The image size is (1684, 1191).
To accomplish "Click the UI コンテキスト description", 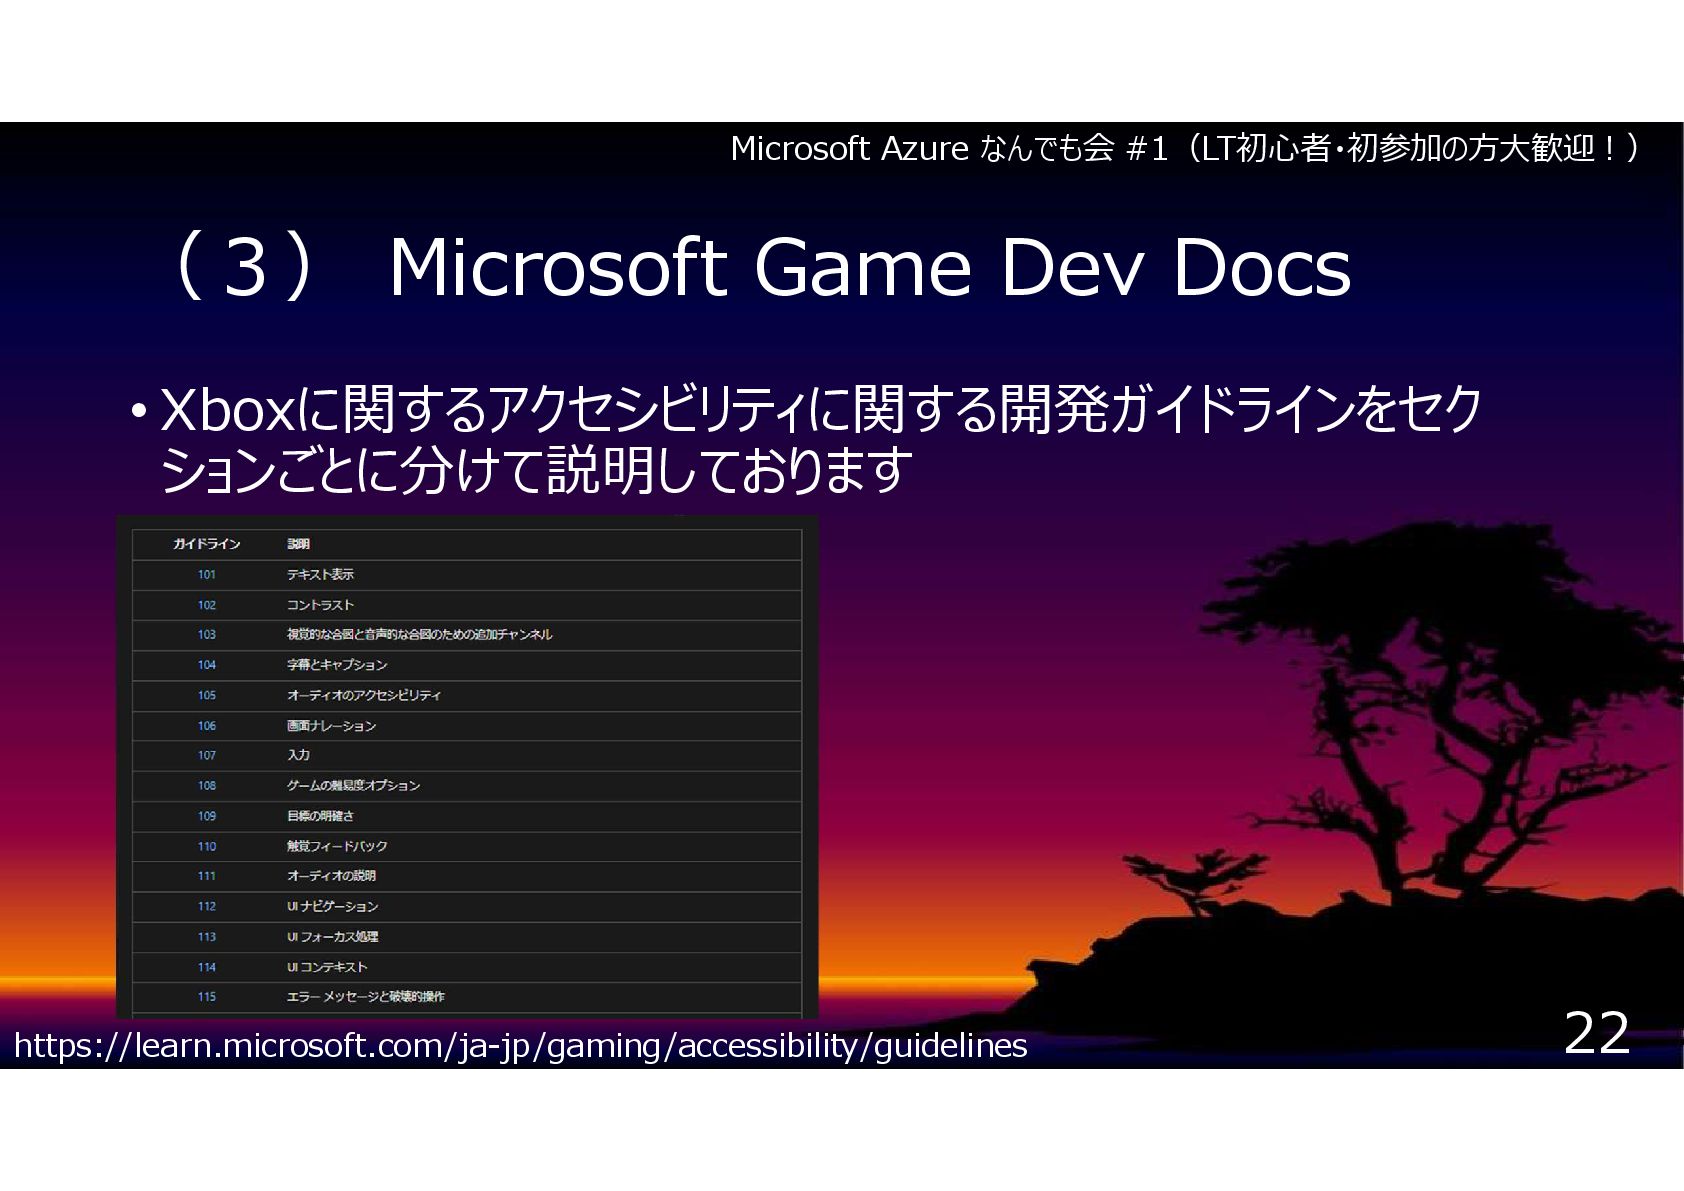I will tap(327, 967).
